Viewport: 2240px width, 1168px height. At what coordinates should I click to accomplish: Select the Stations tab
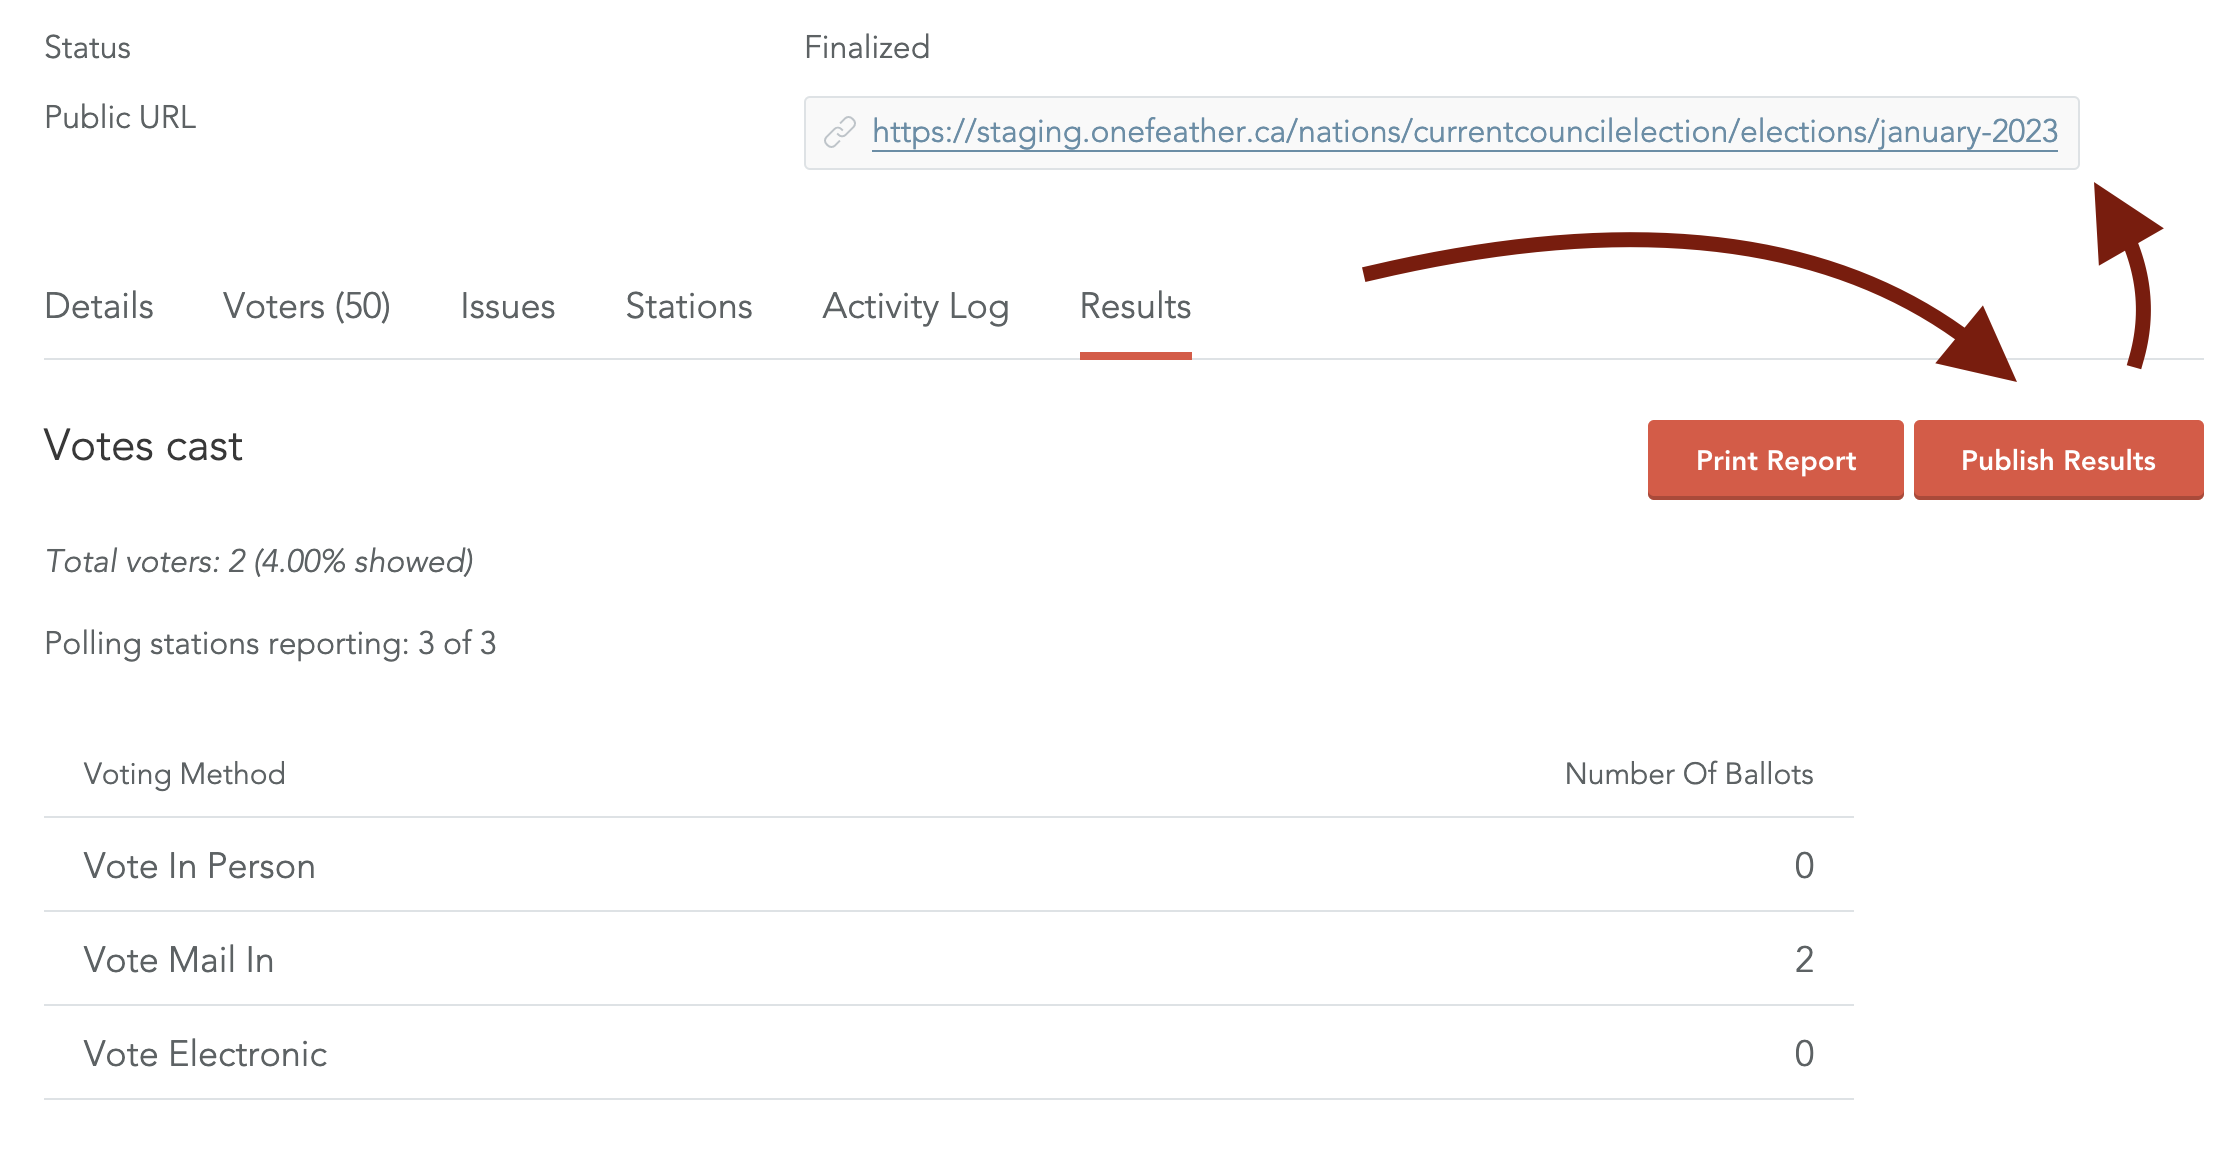689,306
